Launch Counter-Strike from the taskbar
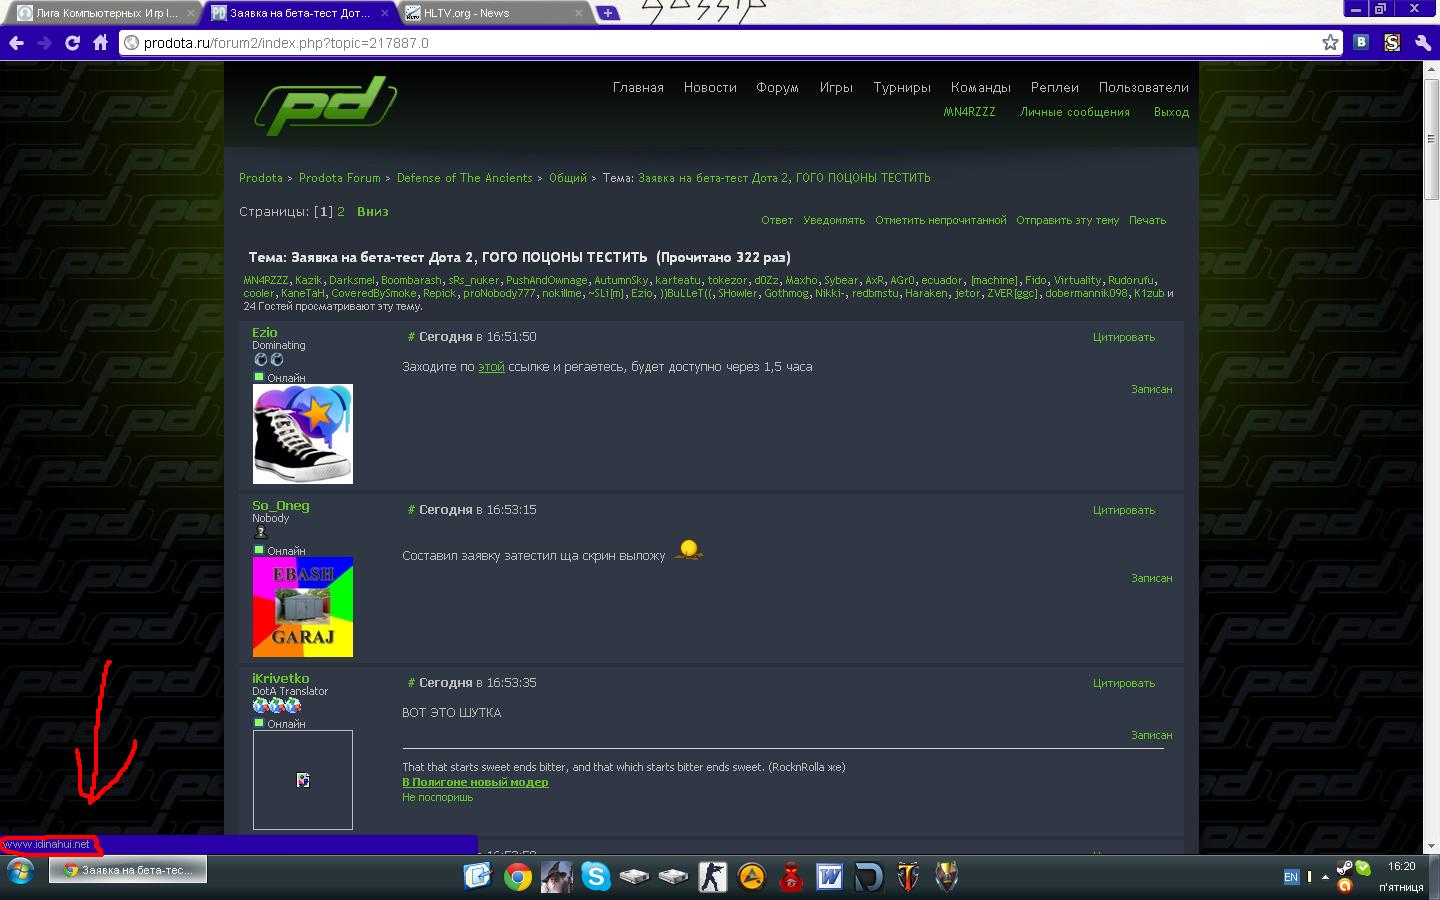This screenshot has height=900, width=1440. 713,877
